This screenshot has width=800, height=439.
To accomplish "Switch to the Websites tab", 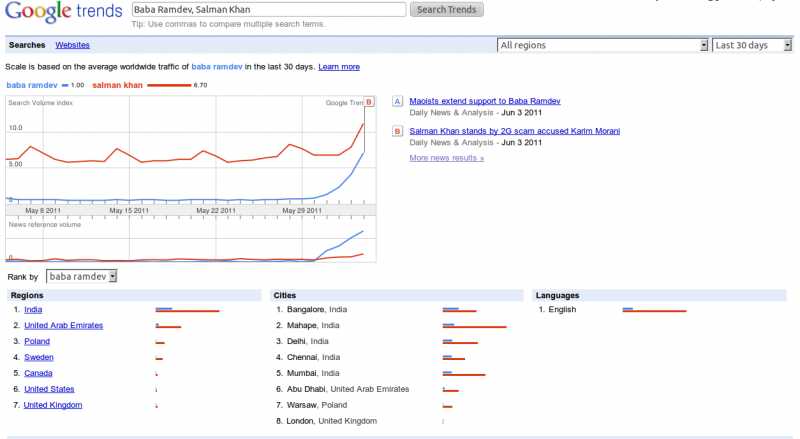I will click(x=72, y=45).
